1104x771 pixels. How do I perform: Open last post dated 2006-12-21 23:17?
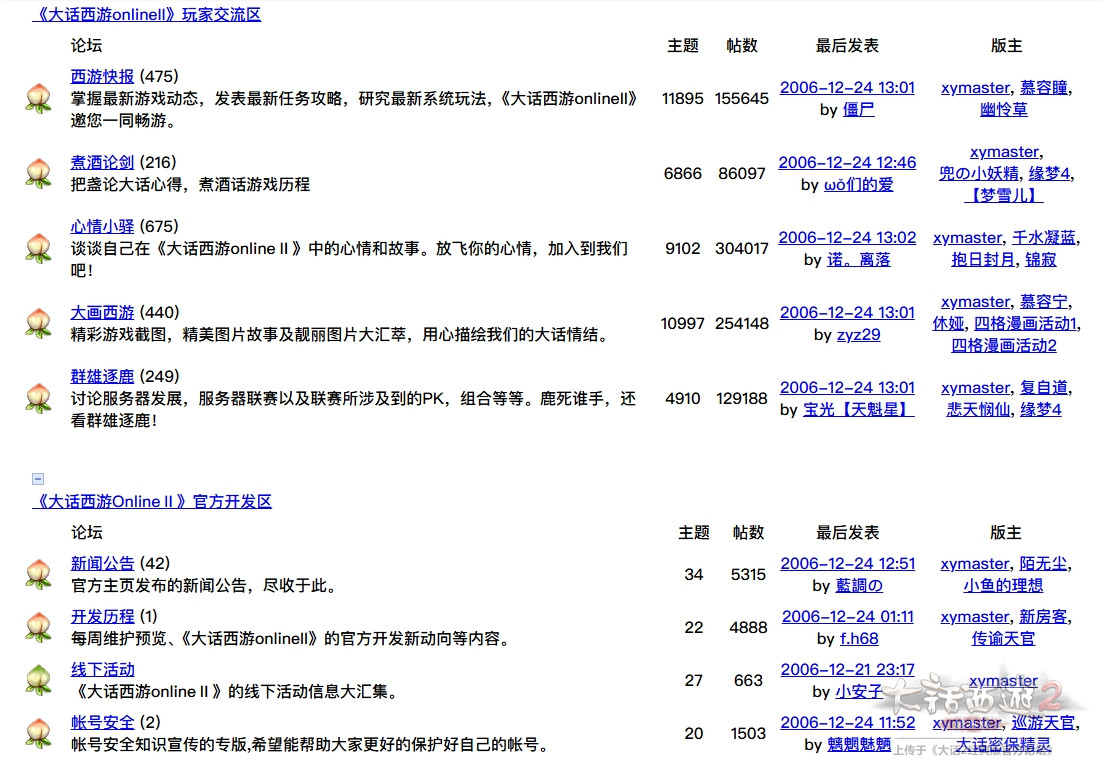[x=847, y=669]
